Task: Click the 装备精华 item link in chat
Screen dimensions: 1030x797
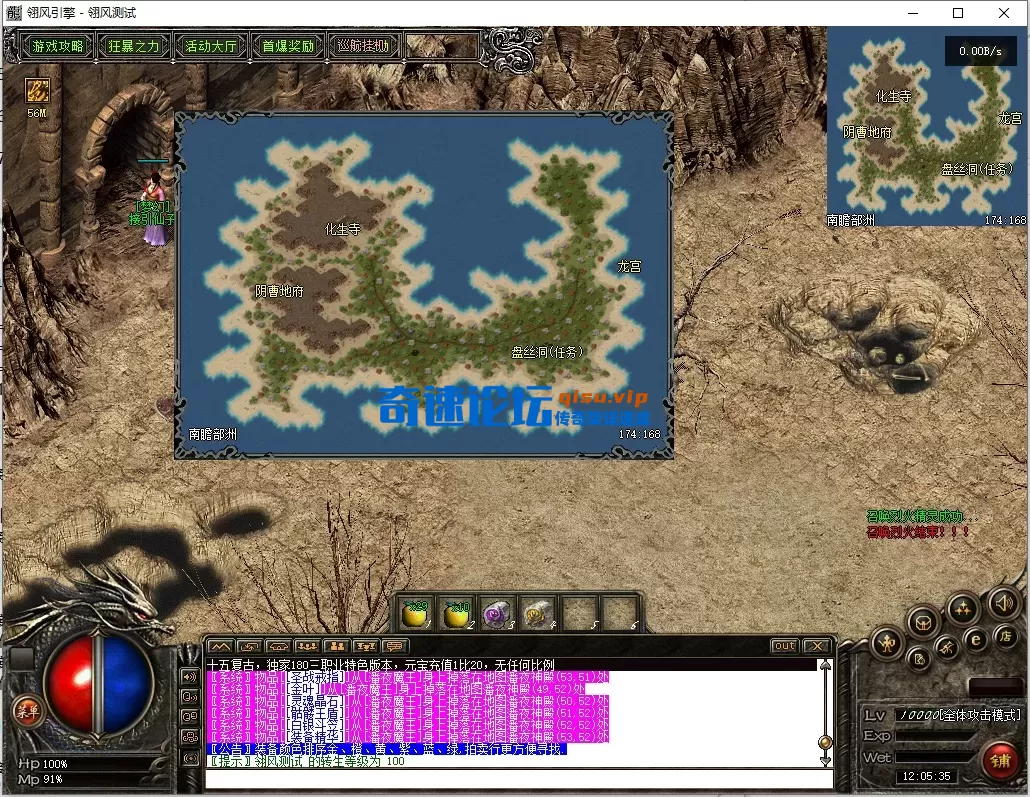Action: (317, 737)
